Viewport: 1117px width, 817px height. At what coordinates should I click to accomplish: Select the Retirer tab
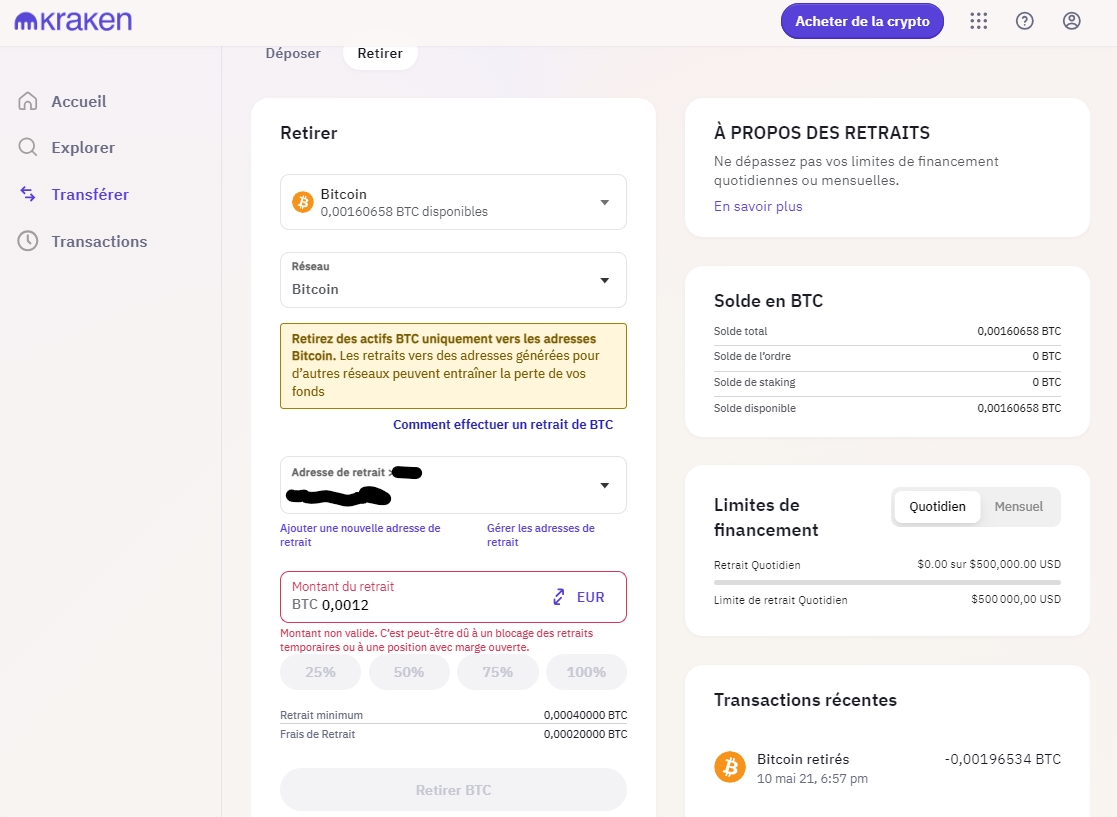point(380,53)
